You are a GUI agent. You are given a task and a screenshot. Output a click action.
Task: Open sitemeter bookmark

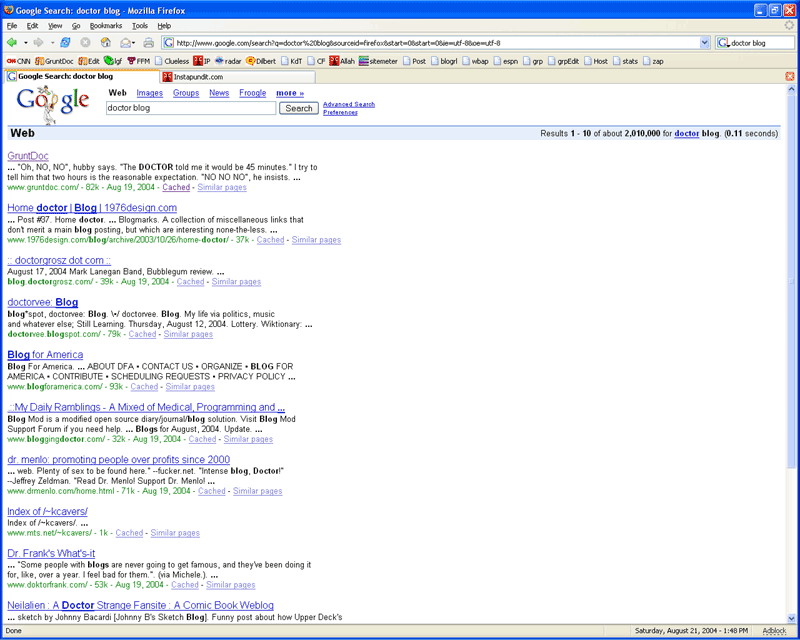378,61
